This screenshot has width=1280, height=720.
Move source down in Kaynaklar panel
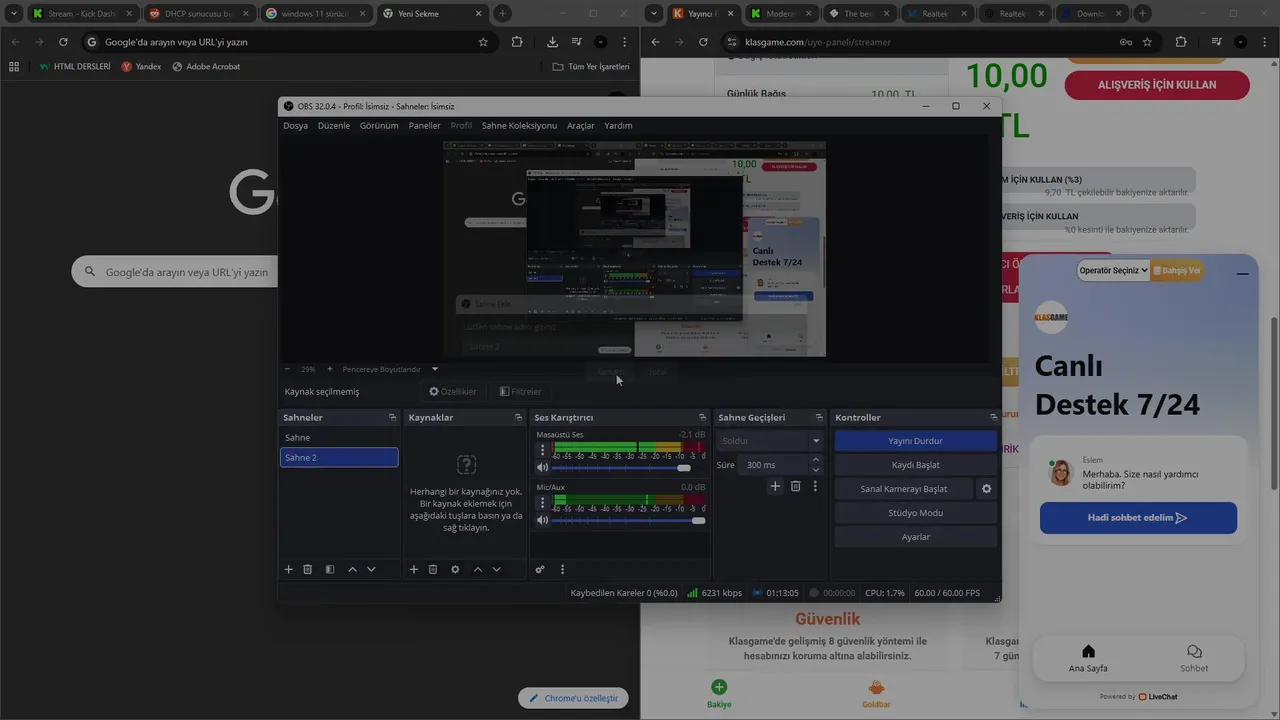(x=496, y=569)
